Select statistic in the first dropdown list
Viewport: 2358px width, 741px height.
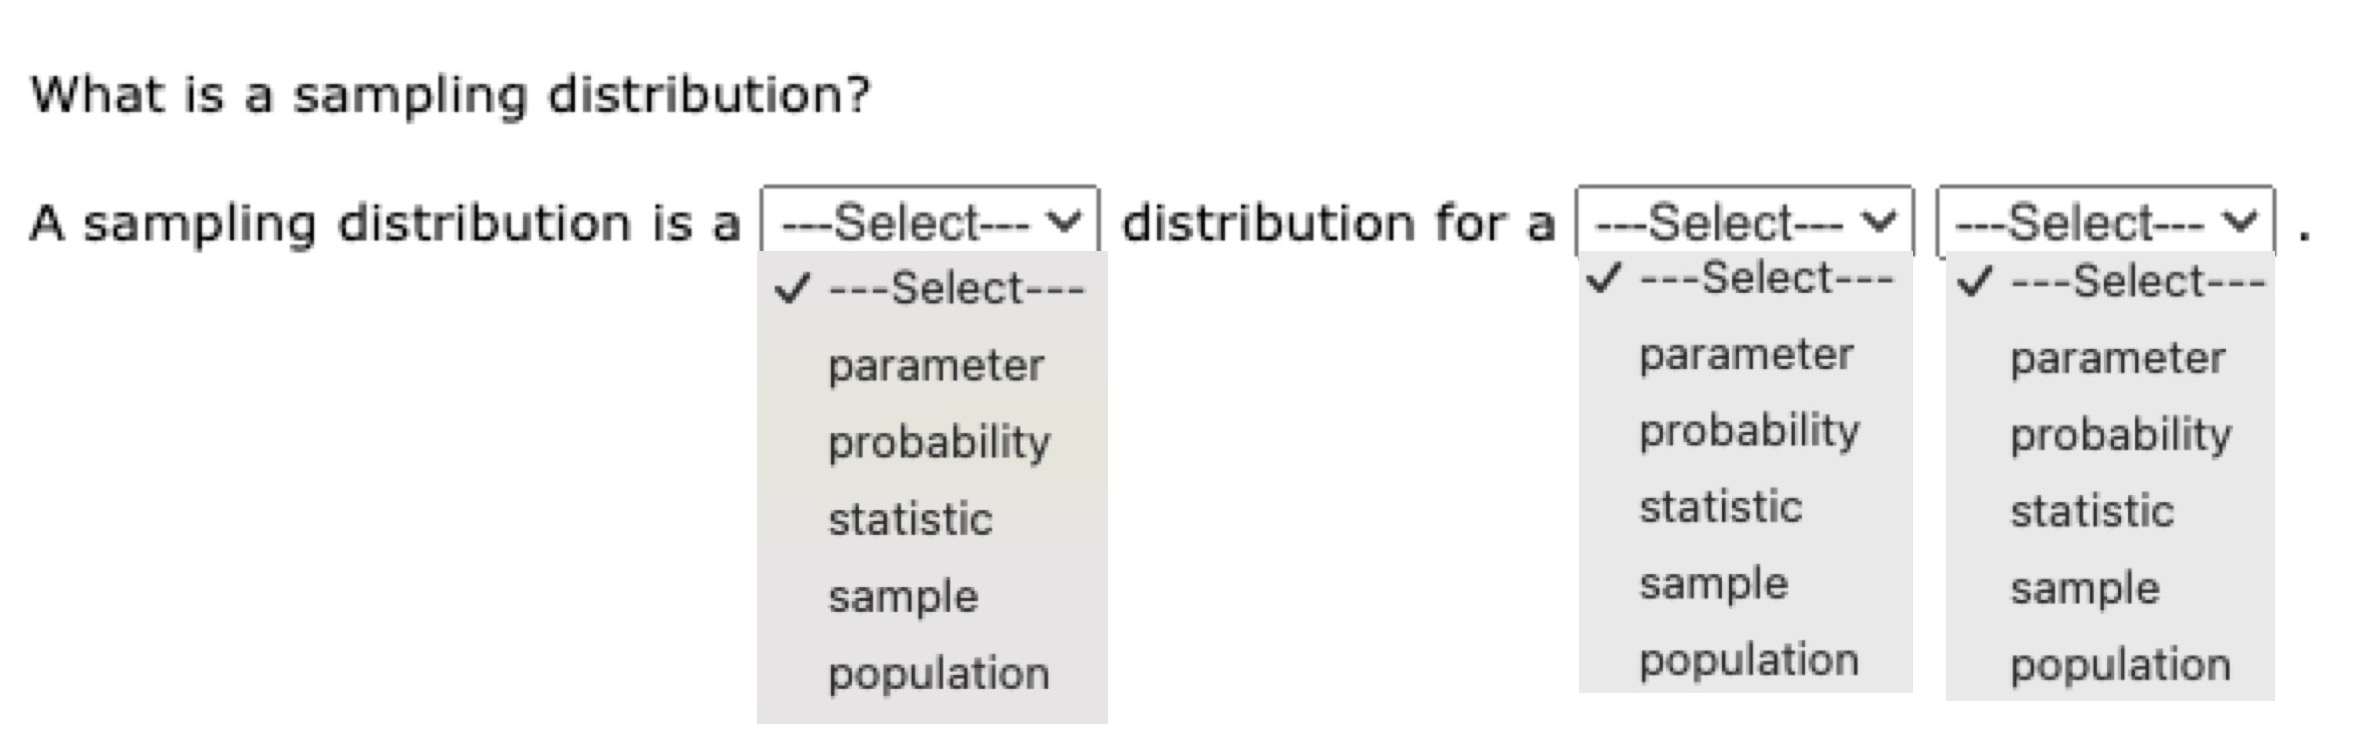[x=910, y=518]
